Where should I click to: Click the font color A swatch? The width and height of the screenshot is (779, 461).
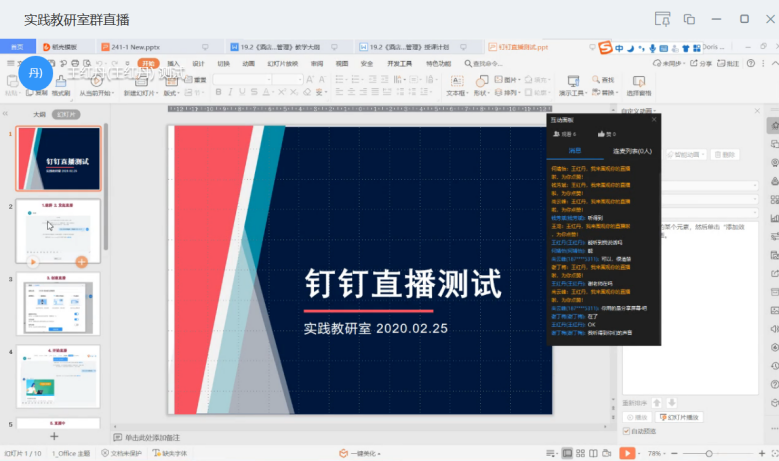click(x=266, y=92)
